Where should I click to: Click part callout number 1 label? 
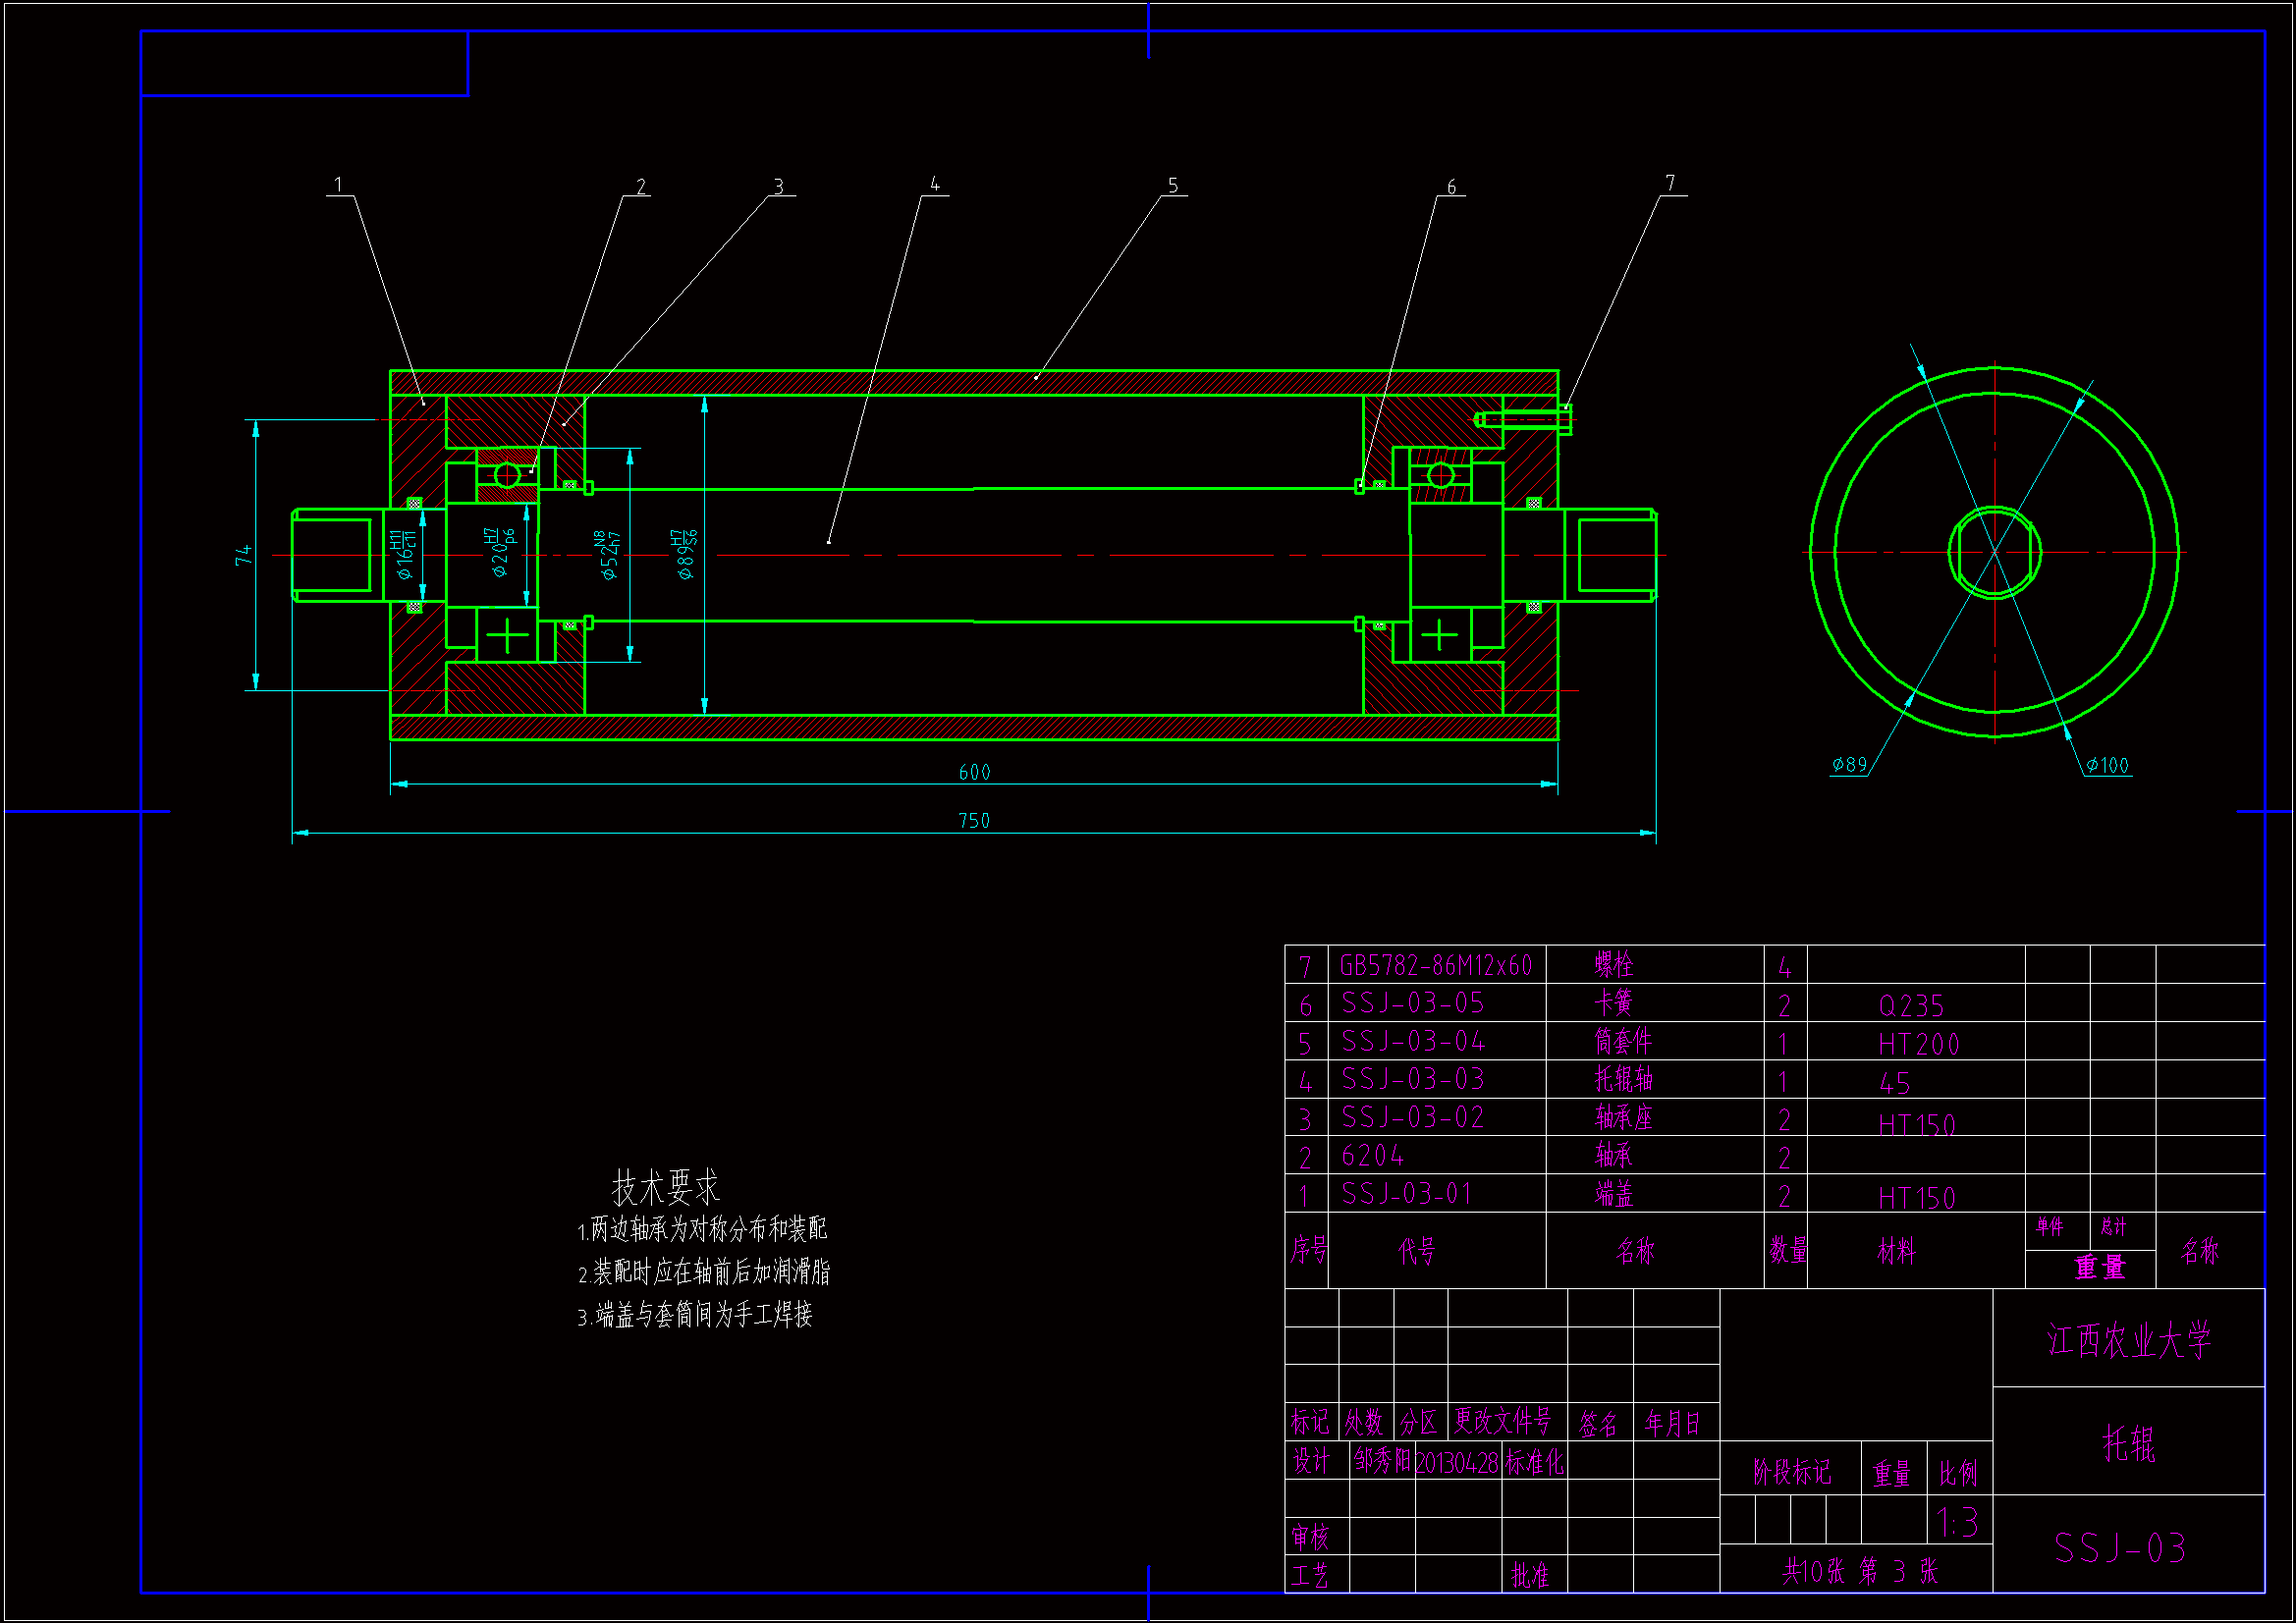338,185
